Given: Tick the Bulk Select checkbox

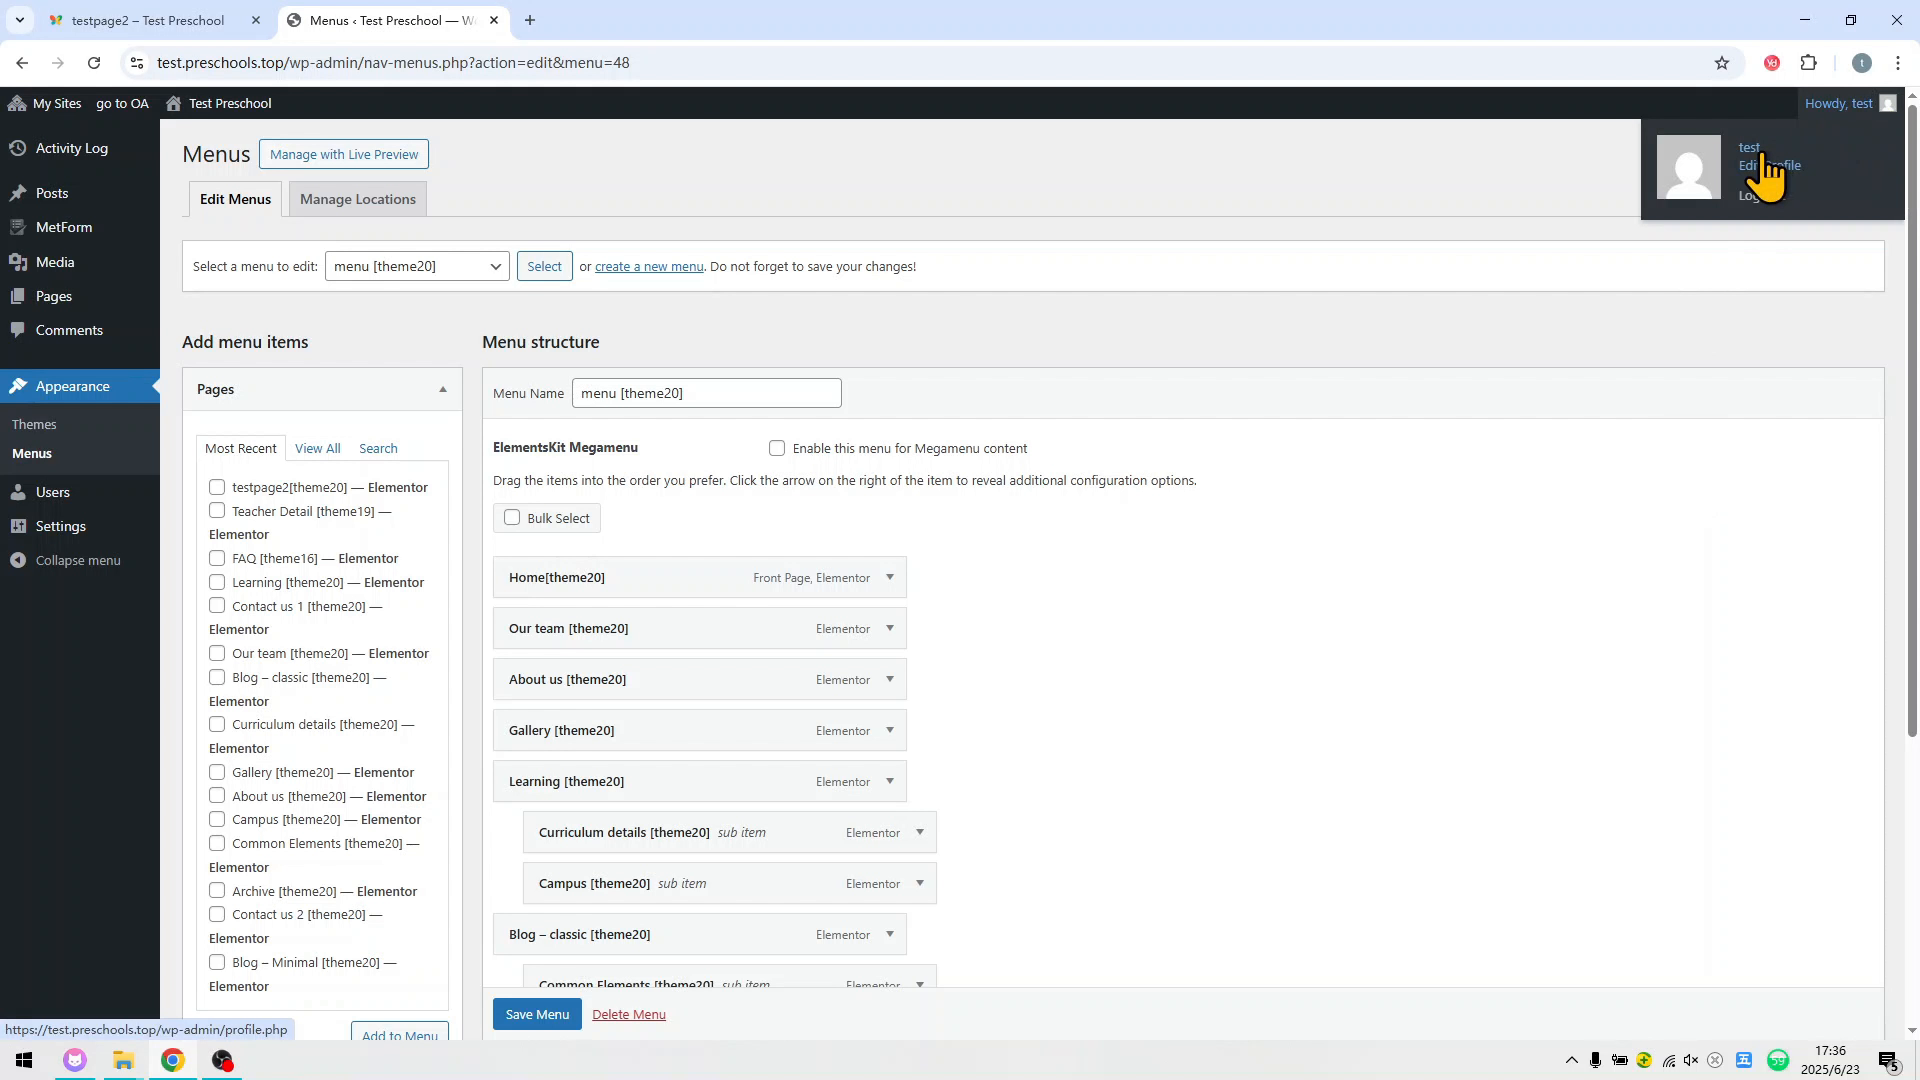Looking at the screenshot, I should pyautogui.click(x=512, y=517).
